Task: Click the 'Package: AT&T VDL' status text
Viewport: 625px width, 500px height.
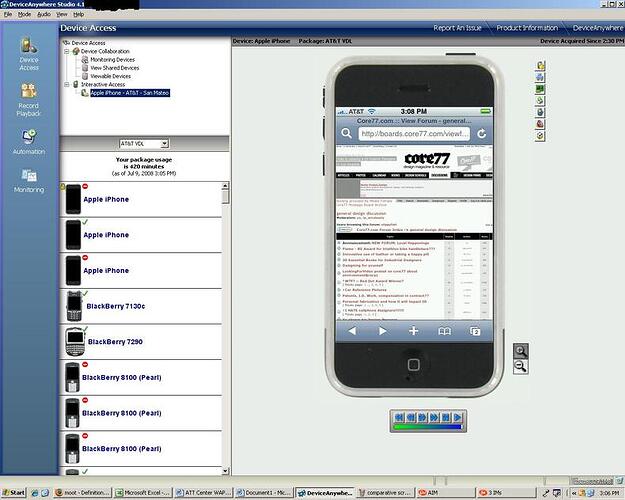Action: pos(325,41)
